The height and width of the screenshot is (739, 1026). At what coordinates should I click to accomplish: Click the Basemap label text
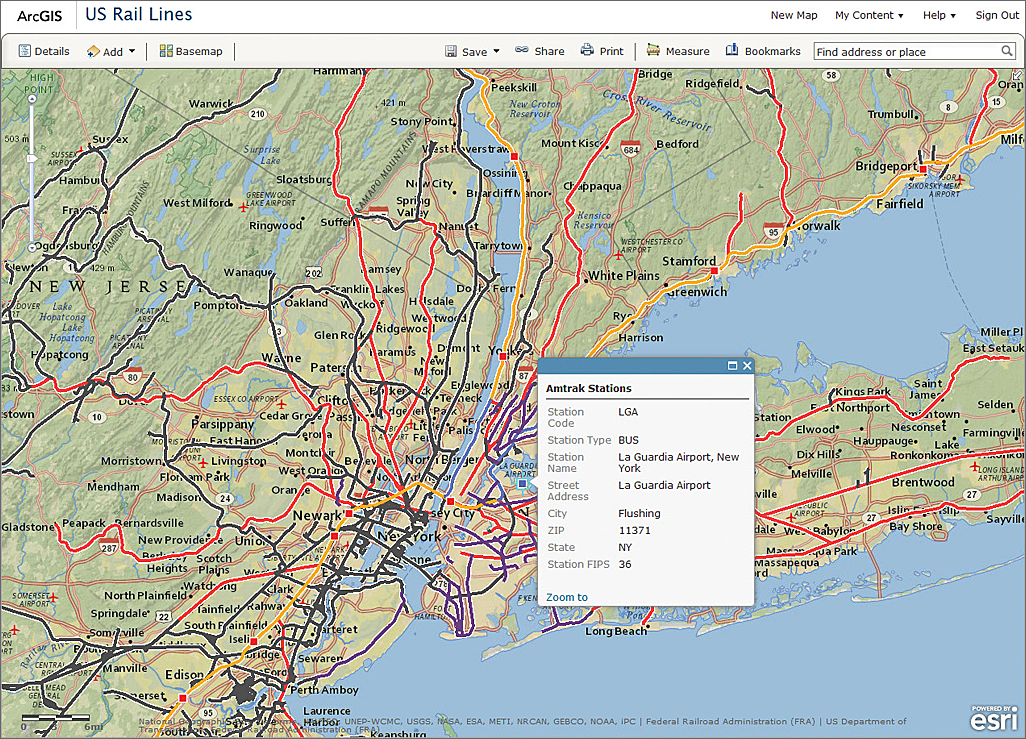[x=199, y=51]
